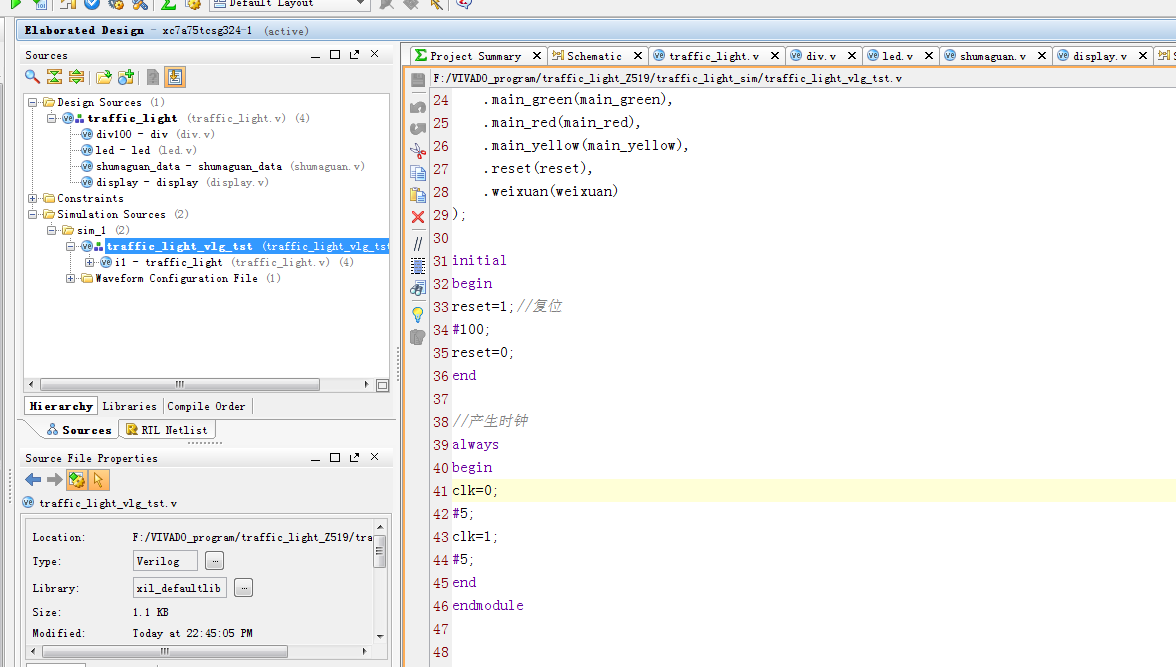Click the Properties panel vertical scrollbar thumb
Image resolution: width=1176 pixels, height=667 pixels.
380,551
